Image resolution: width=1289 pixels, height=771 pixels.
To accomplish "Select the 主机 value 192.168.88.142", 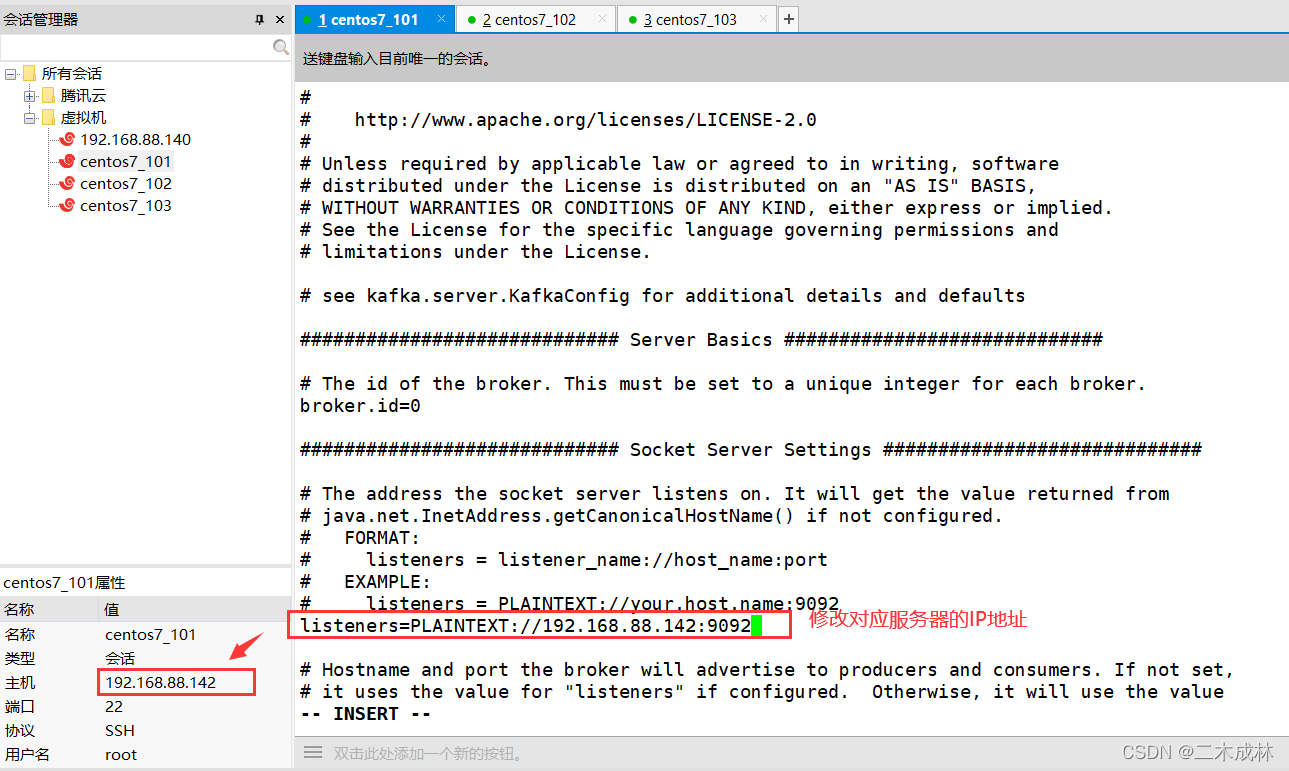I will 160,683.
